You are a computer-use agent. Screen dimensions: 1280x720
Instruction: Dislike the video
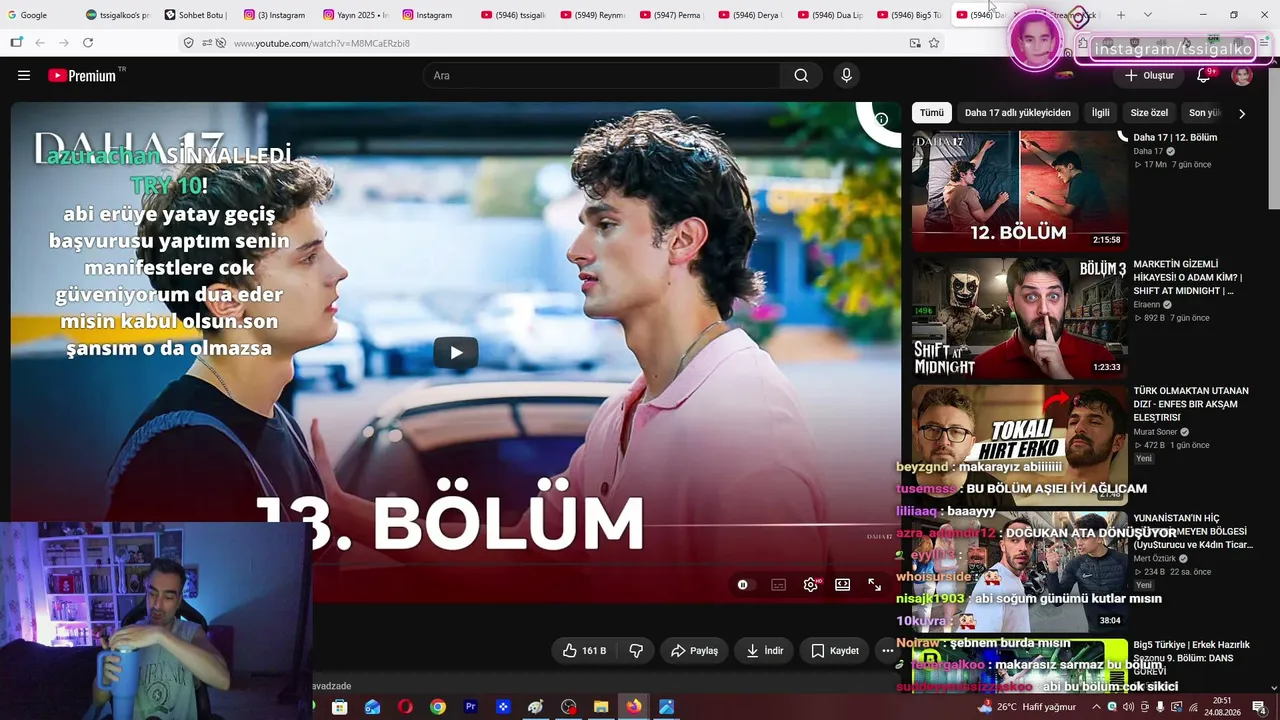(636, 651)
